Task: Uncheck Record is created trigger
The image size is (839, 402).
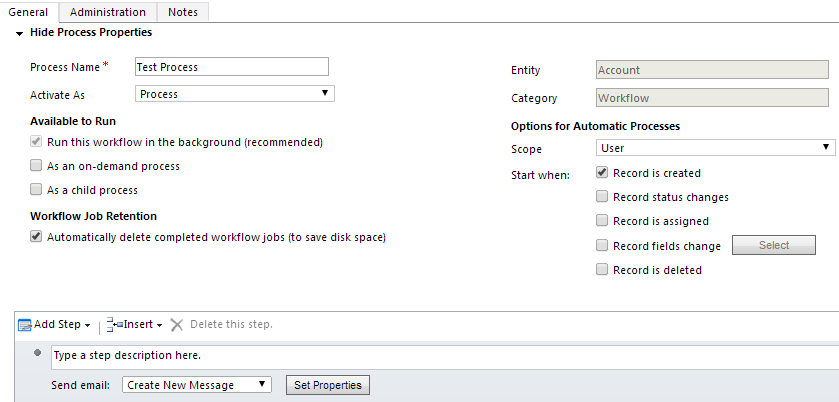Action: pyautogui.click(x=602, y=173)
